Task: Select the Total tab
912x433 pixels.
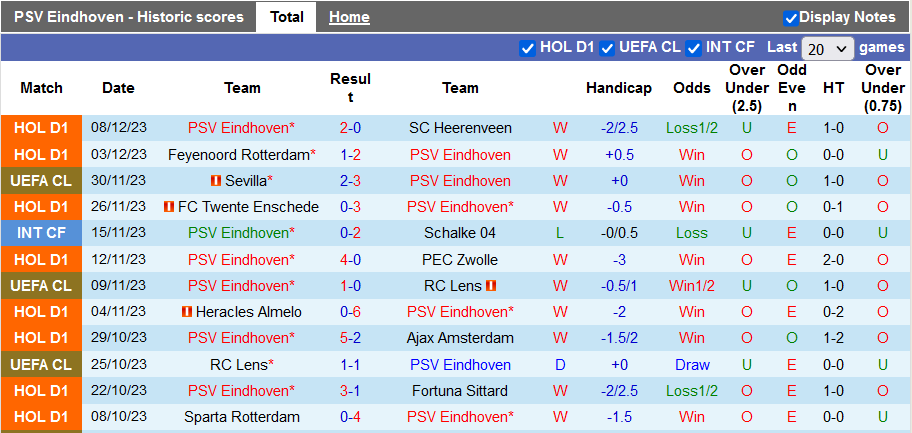Action: point(287,17)
